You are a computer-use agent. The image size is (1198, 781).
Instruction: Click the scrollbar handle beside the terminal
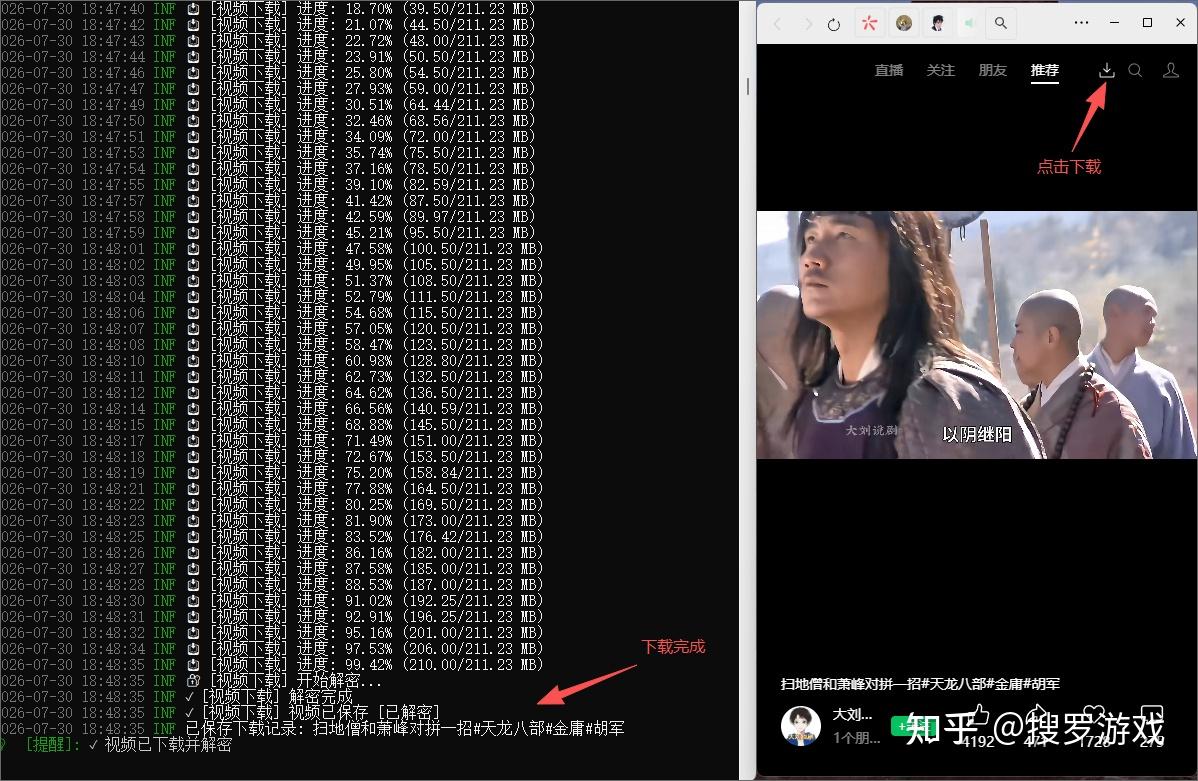[747, 86]
